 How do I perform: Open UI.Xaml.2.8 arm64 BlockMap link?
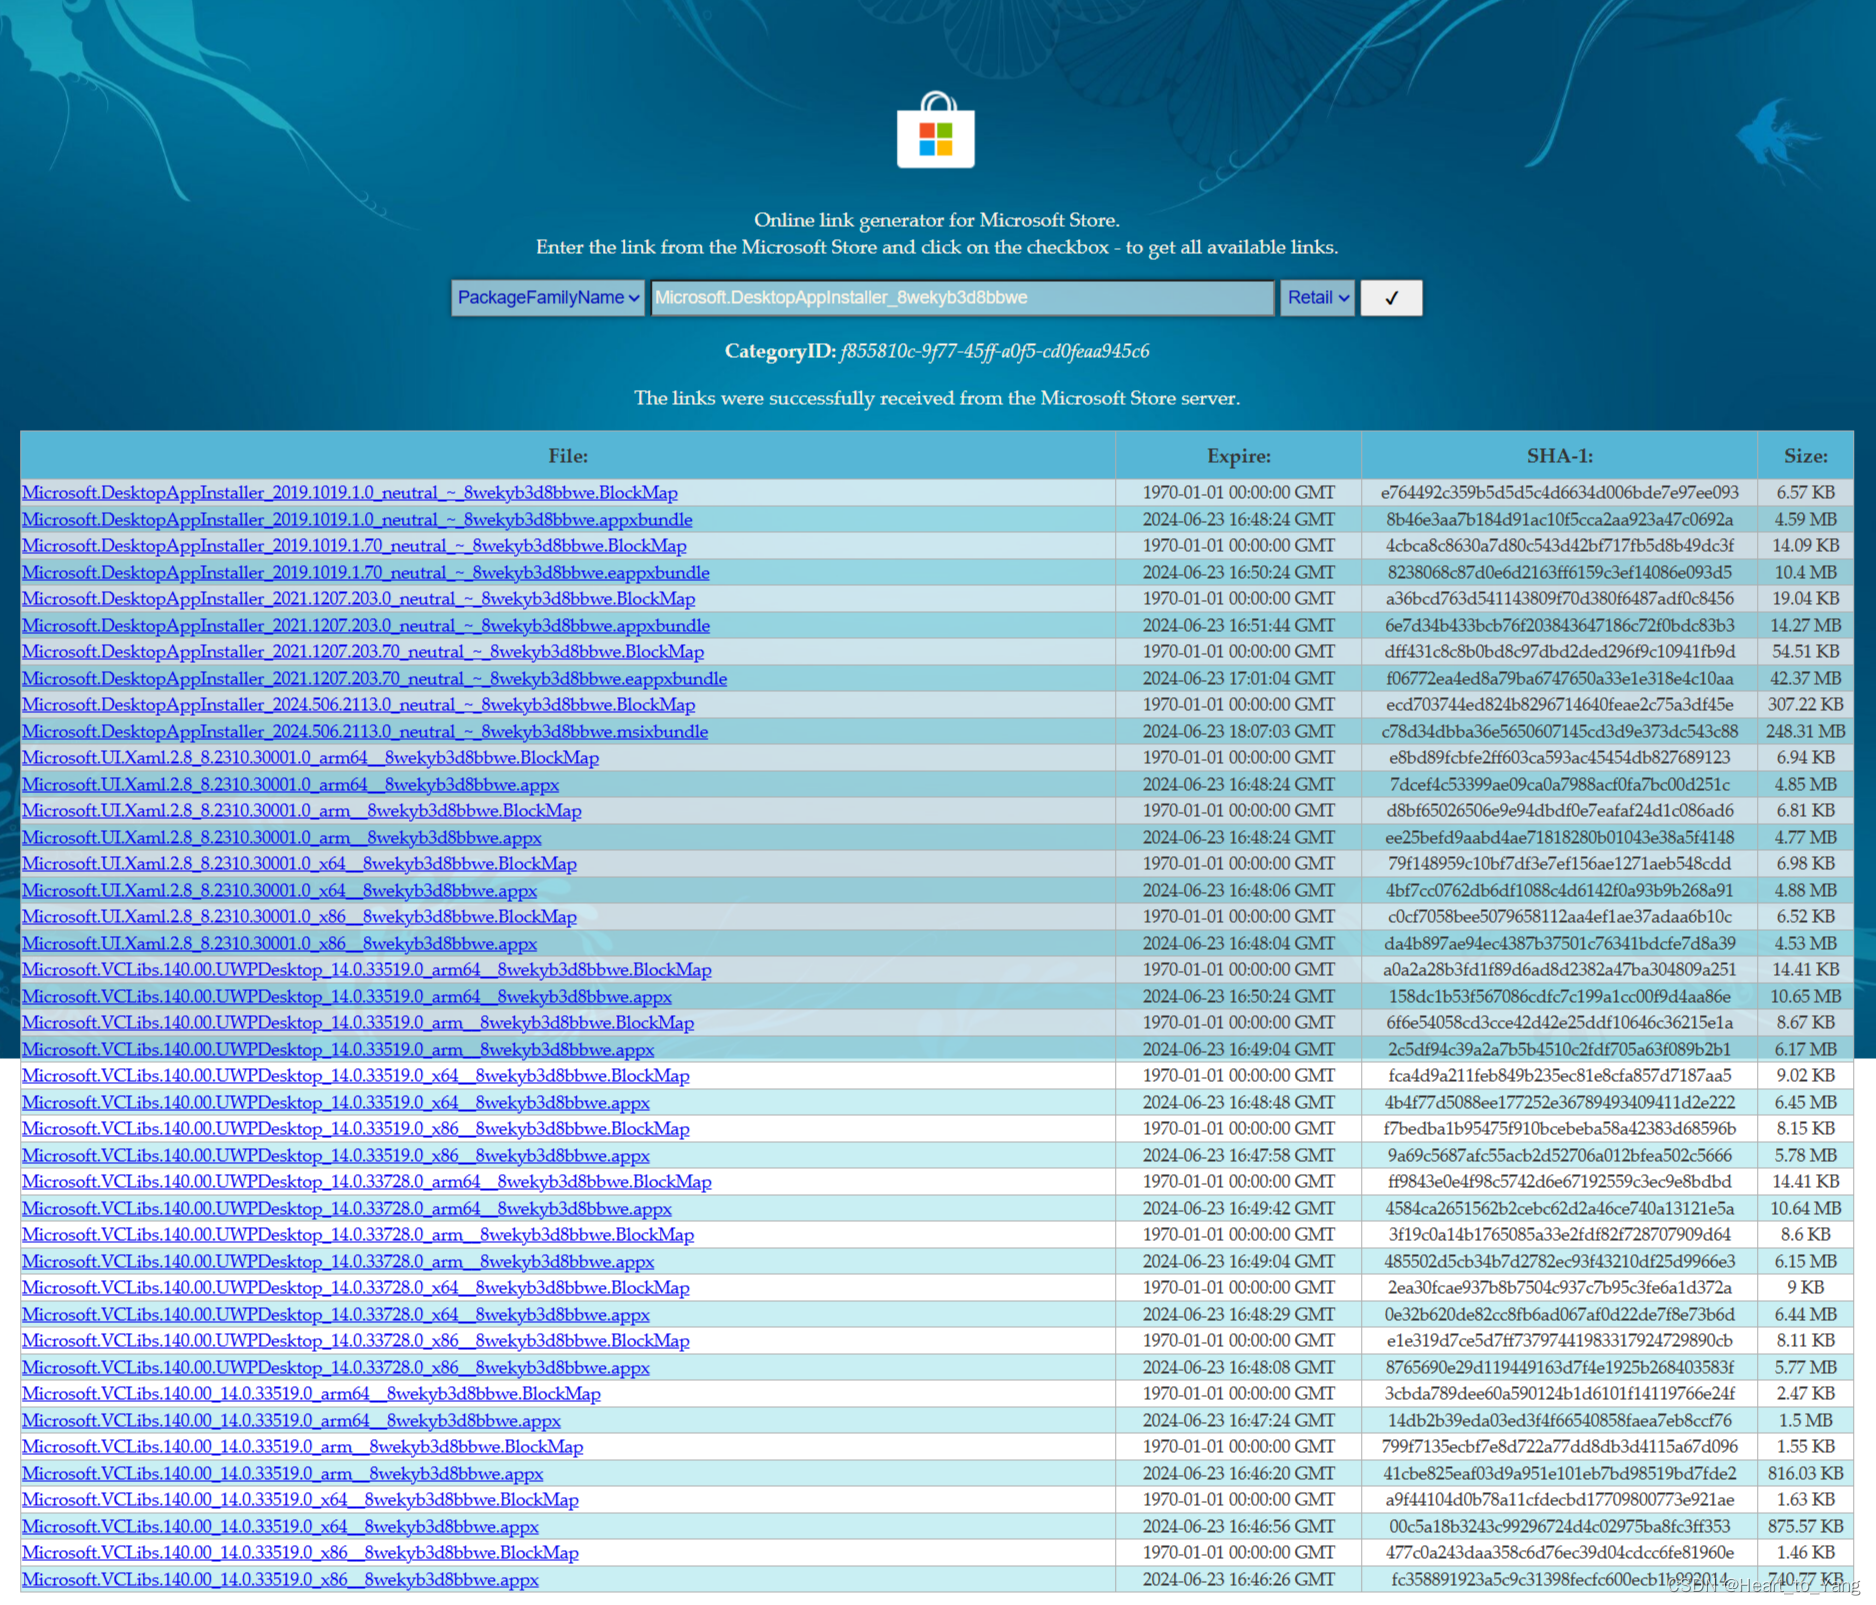[311, 758]
